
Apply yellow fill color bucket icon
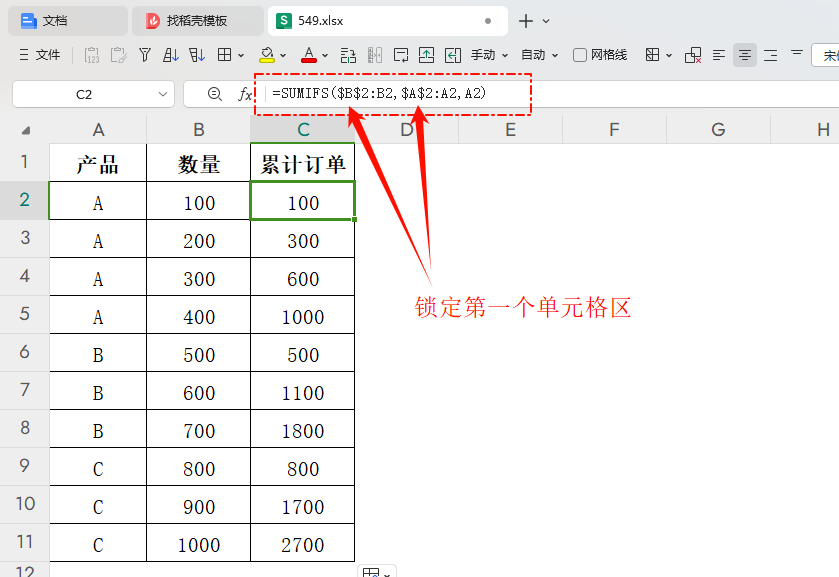click(x=266, y=55)
